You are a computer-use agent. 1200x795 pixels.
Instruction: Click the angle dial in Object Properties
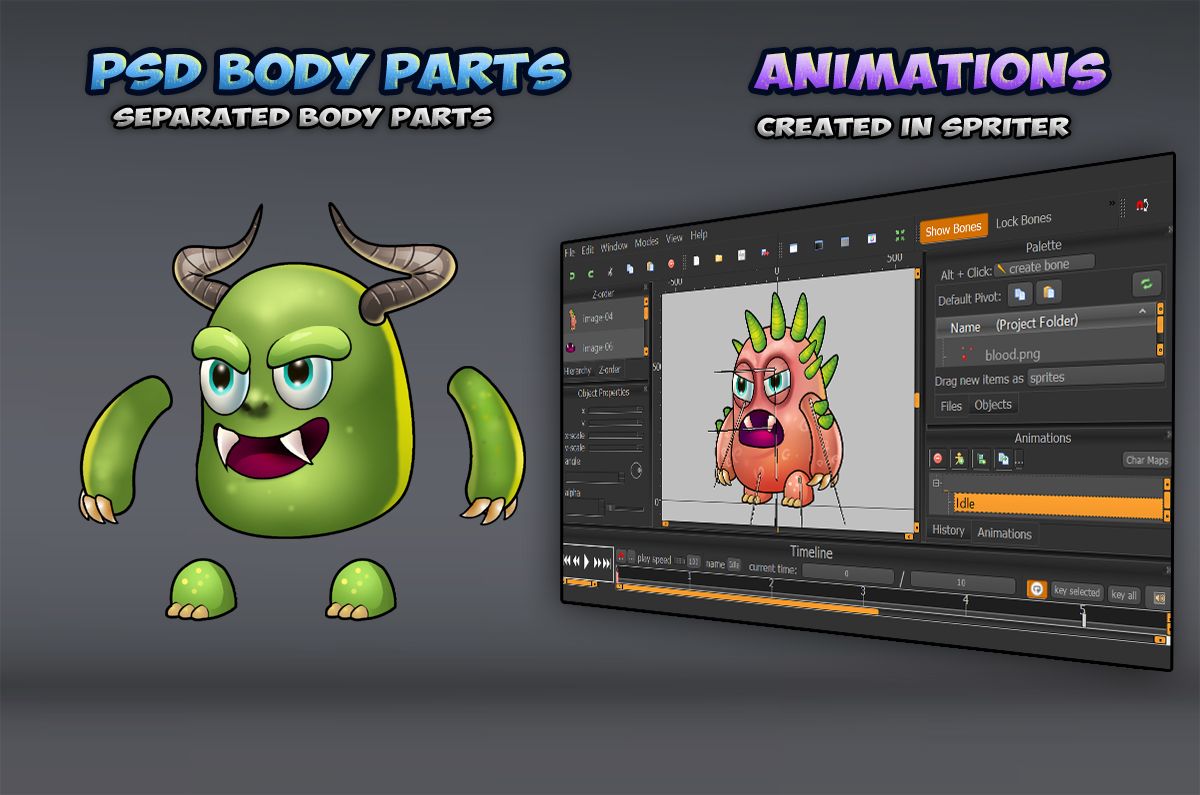coord(635,470)
